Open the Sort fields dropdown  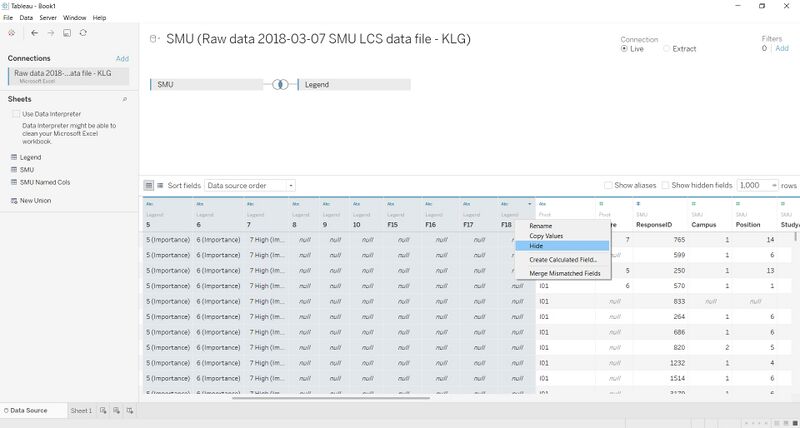tap(249, 186)
